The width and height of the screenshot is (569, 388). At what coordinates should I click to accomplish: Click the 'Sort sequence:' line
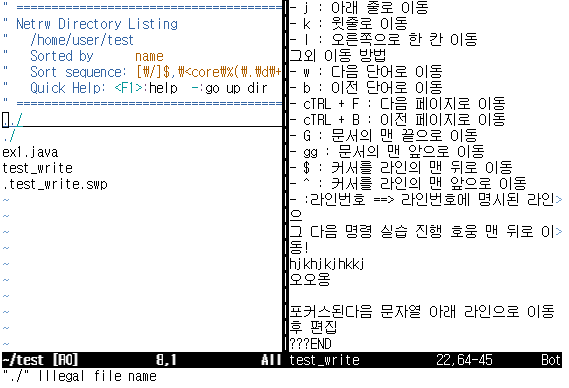click(156, 72)
